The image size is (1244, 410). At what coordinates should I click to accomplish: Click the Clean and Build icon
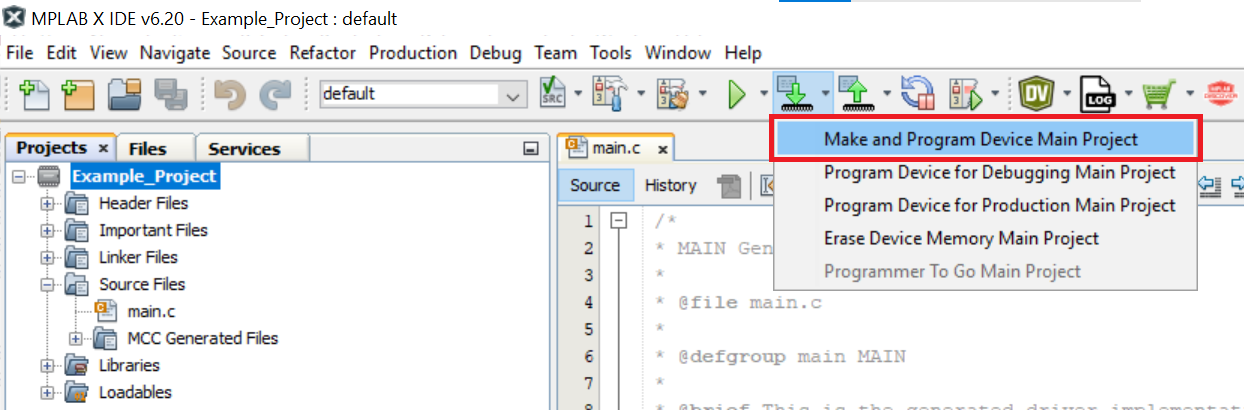[671, 94]
